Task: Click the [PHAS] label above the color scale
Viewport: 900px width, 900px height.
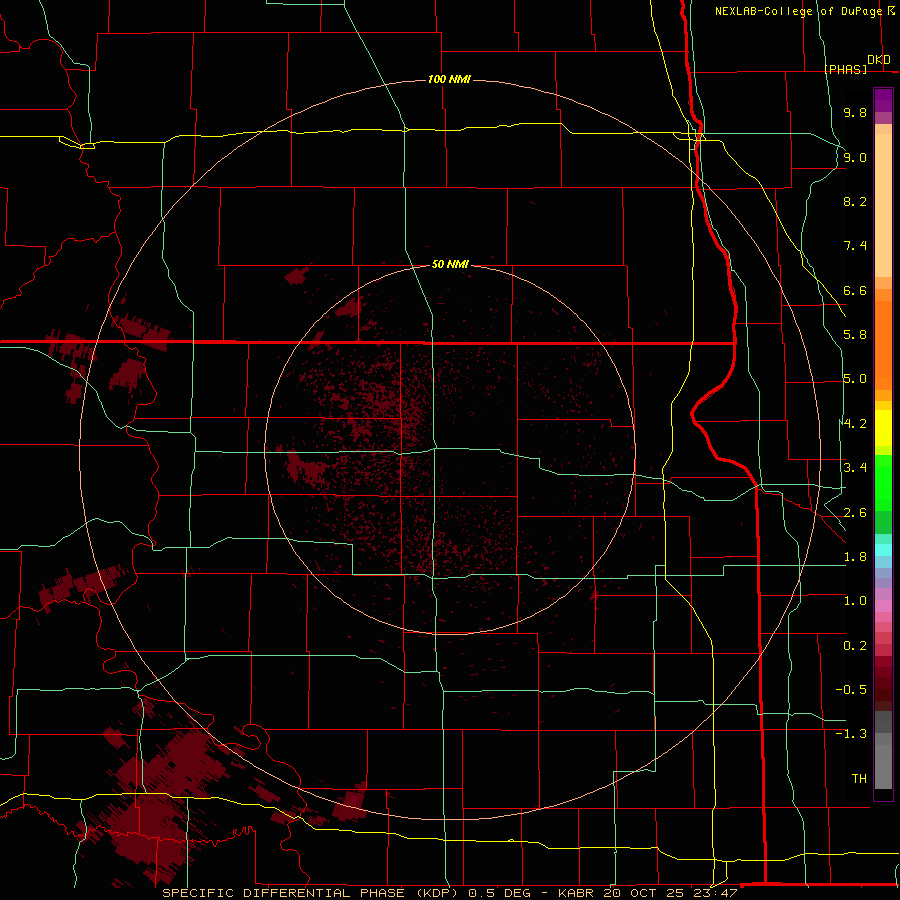Action: tap(845, 69)
